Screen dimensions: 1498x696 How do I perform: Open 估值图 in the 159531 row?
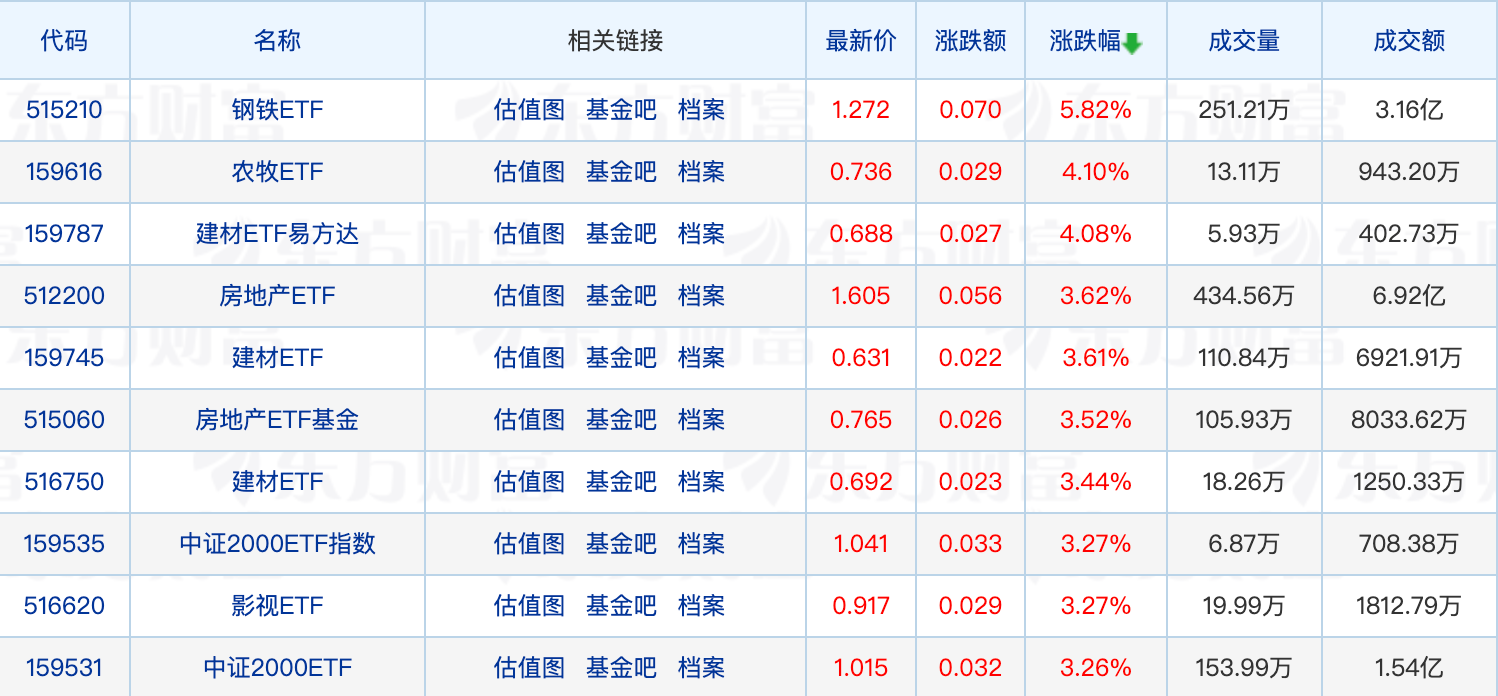pyautogui.click(x=530, y=668)
